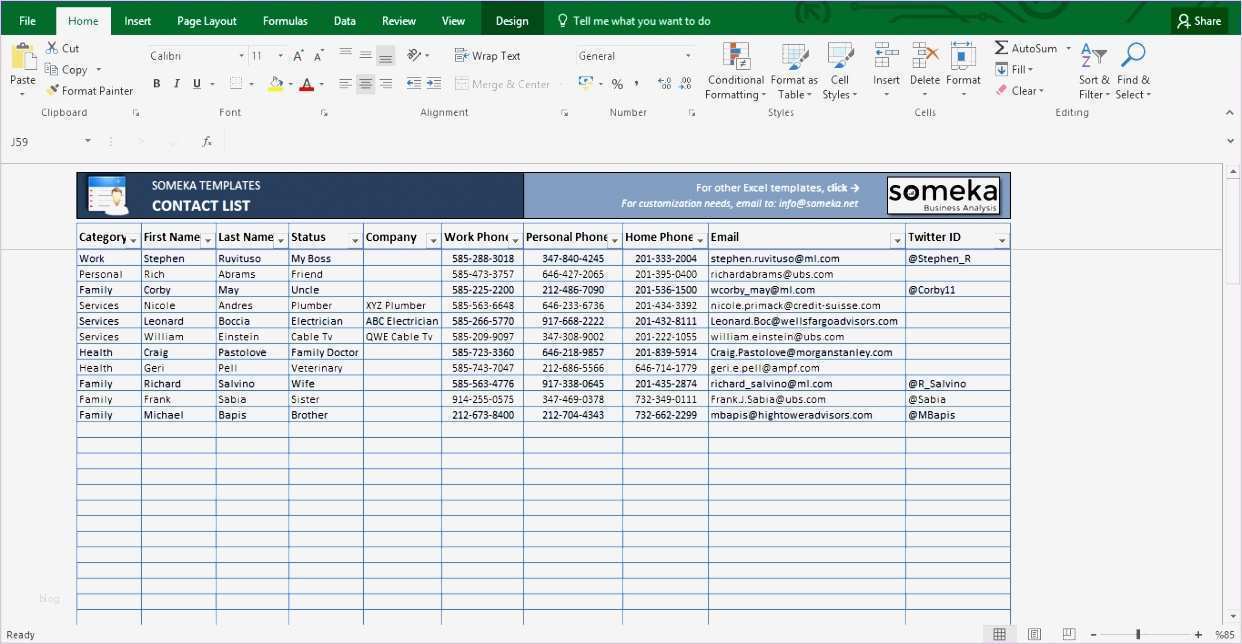Open Cell Styles gallery

pyautogui.click(x=839, y=70)
